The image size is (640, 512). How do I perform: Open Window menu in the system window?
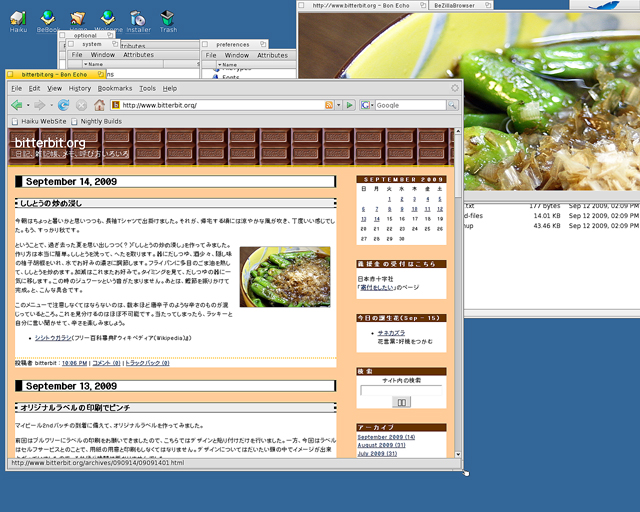pos(102,55)
